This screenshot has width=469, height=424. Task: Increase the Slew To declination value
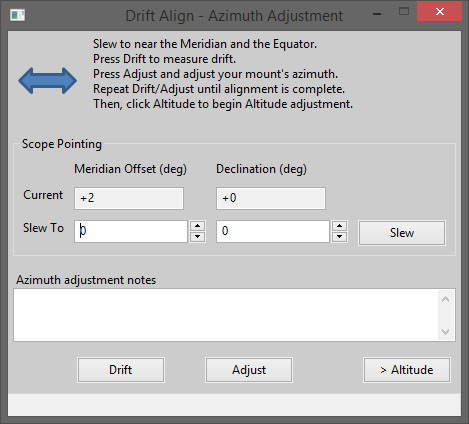coord(340,226)
